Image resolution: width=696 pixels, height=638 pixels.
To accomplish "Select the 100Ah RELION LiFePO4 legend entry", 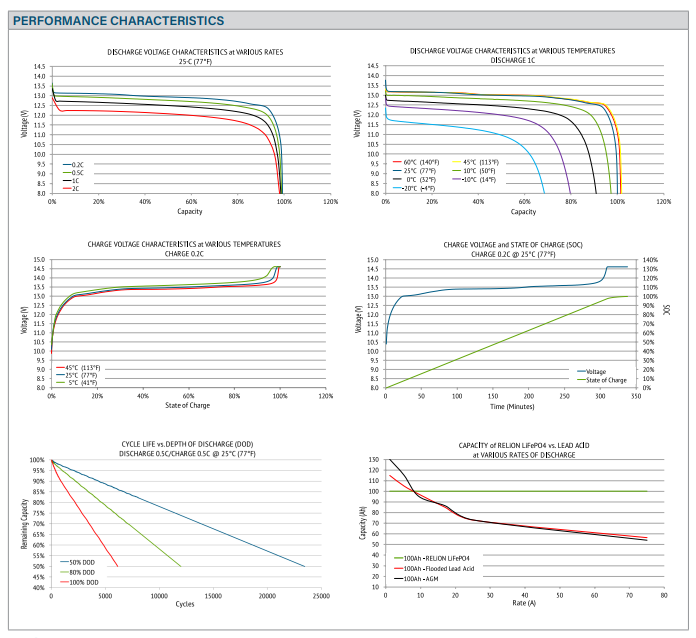I will [x=435, y=558].
